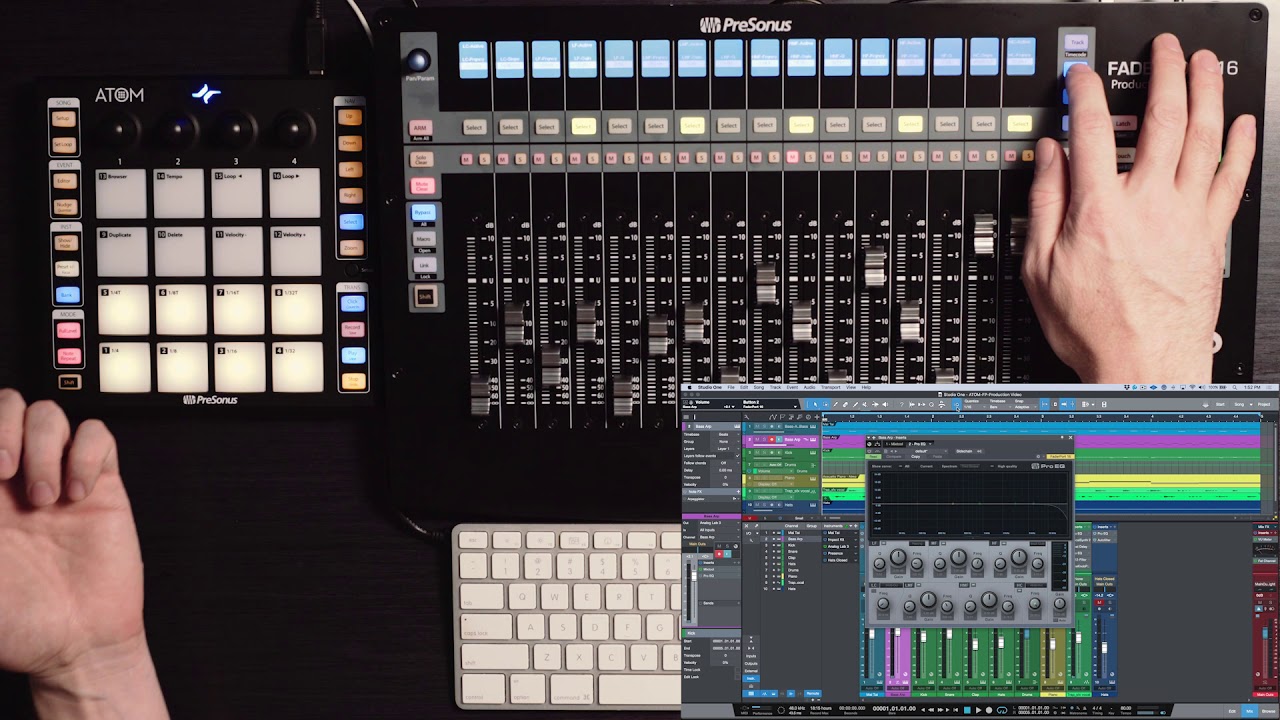
Task: Open track list wrench options icon
Action: pos(746,417)
